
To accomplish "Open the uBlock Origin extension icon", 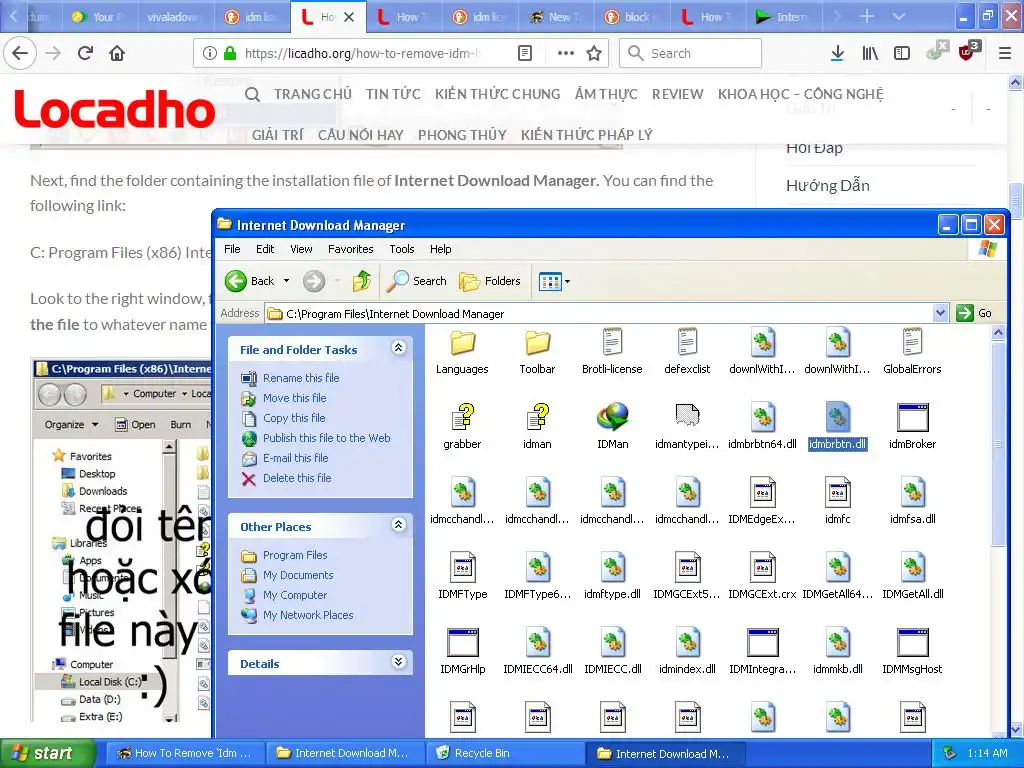I will [x=968, y=52].
